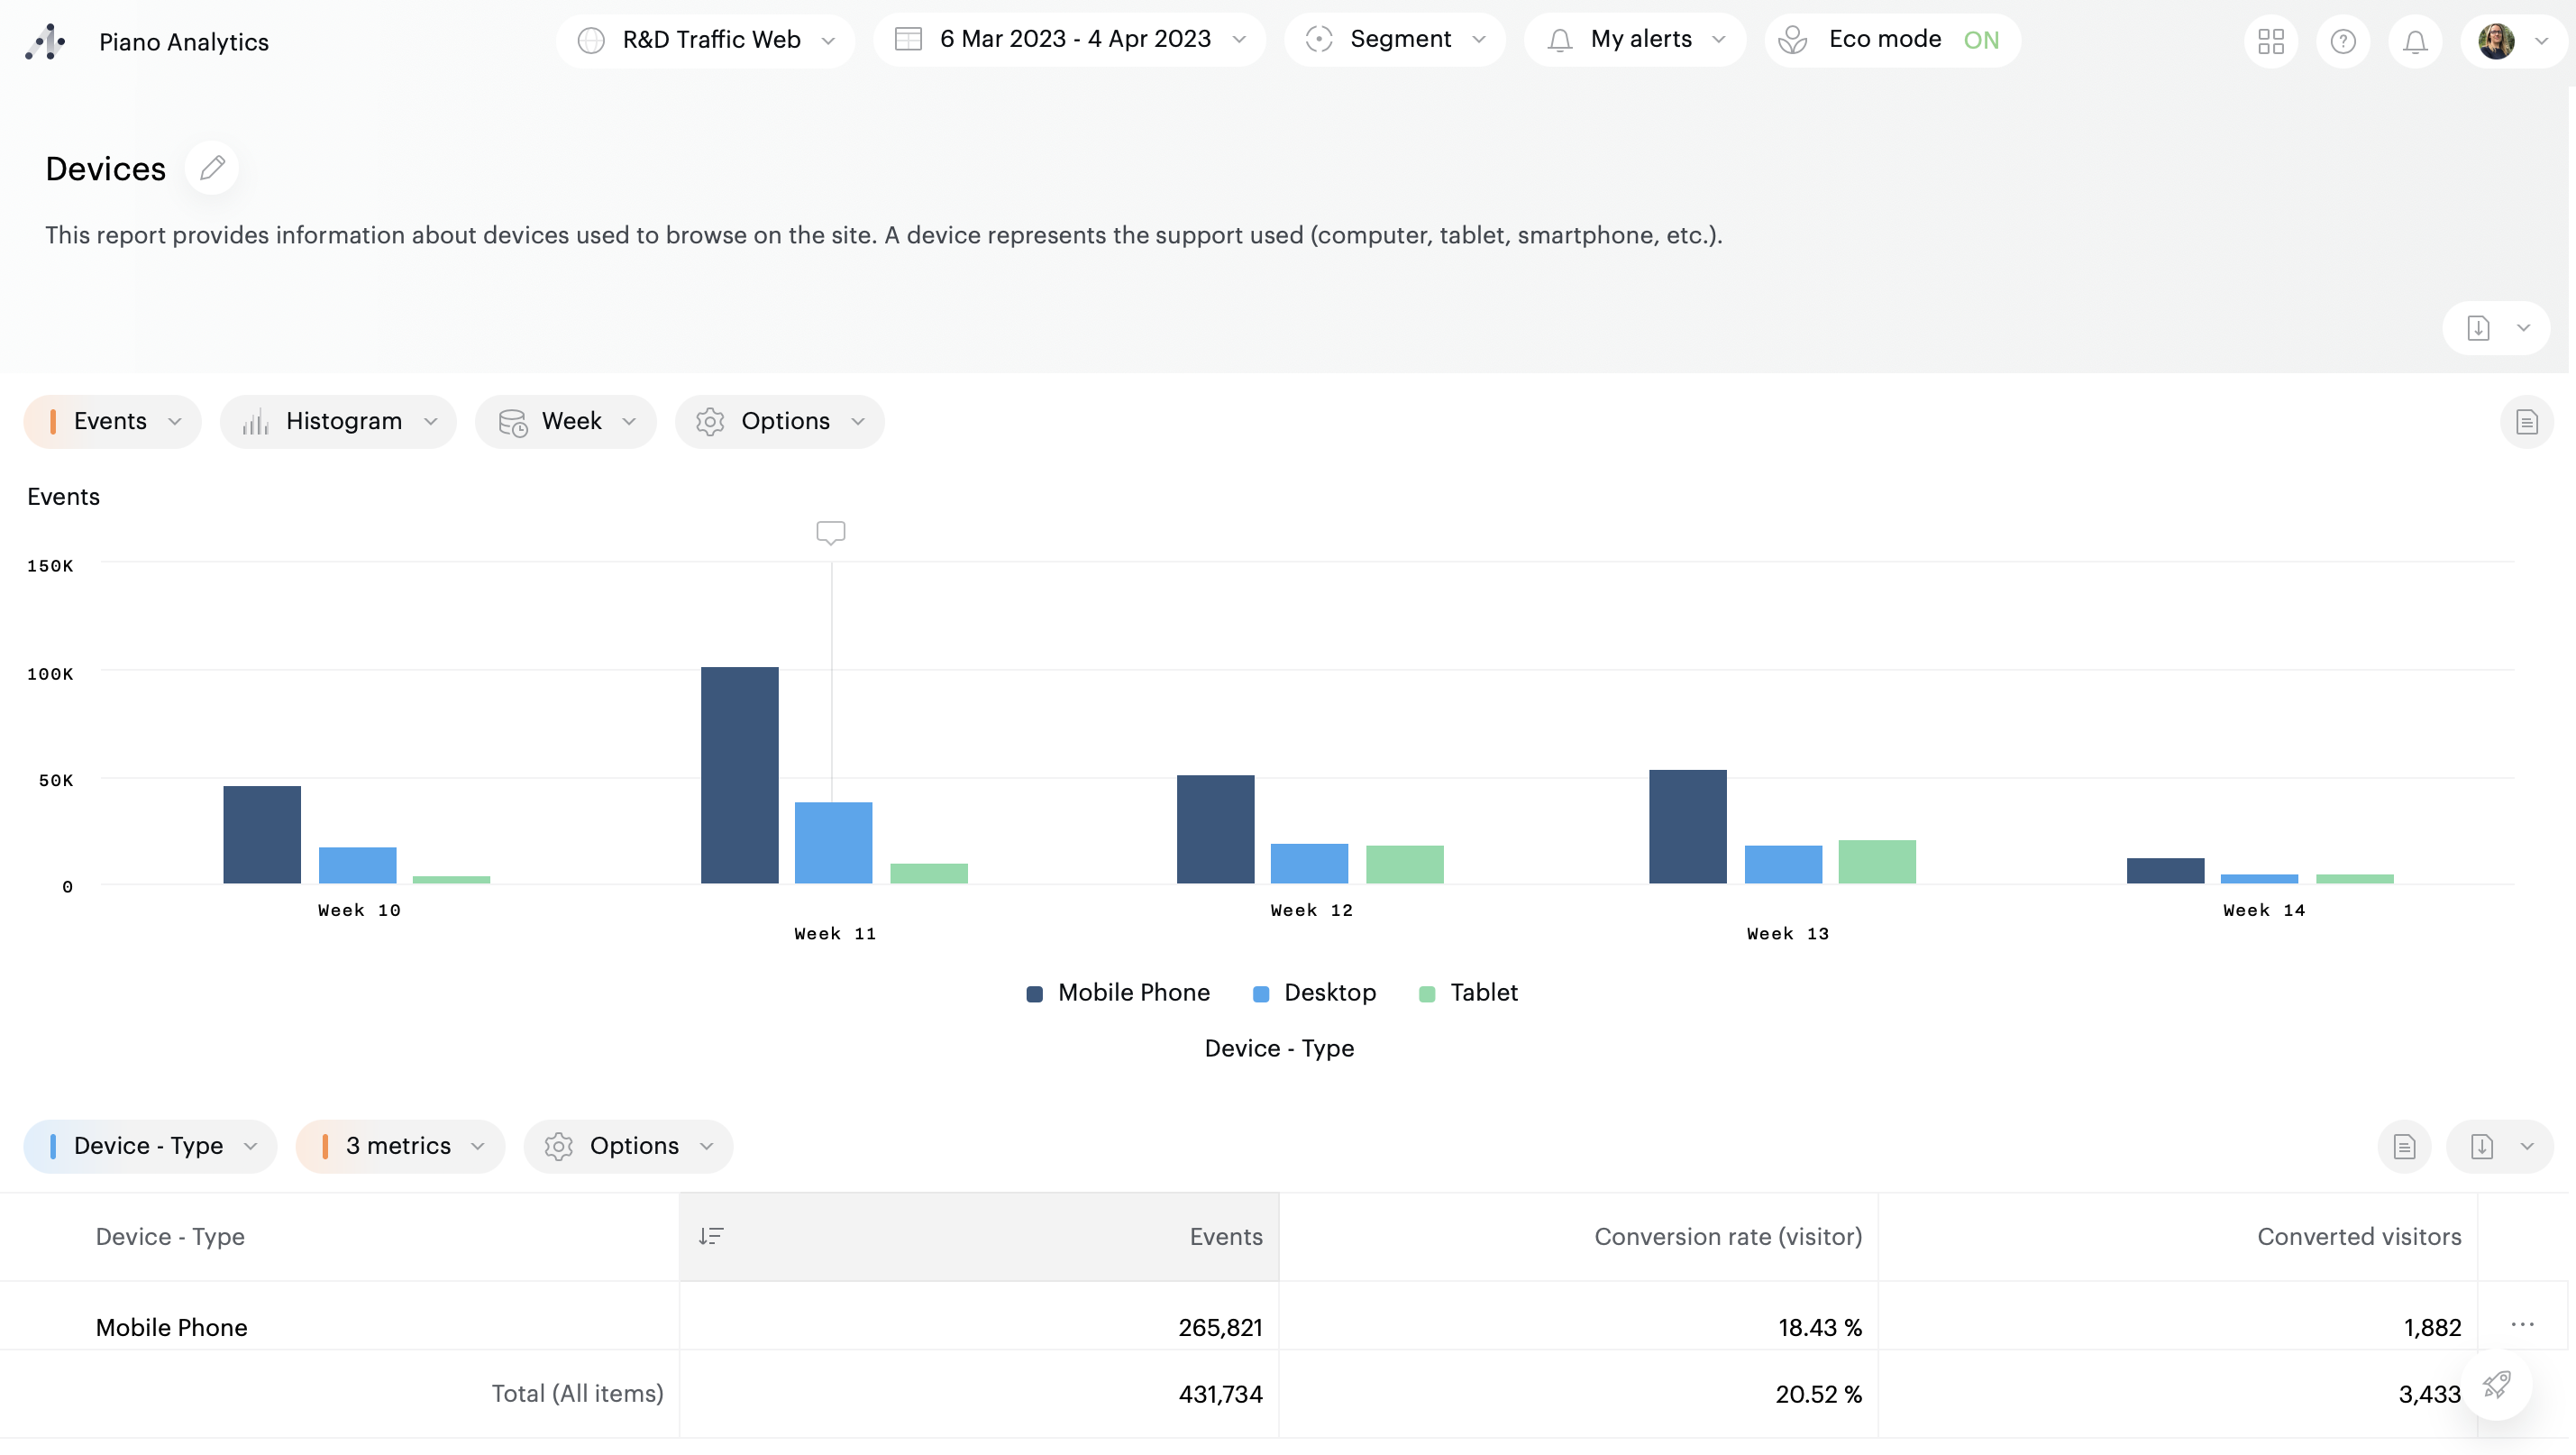The image size is (2576, 1455).
Task: Open the Piano Analytics logo home
Action: 46,41
